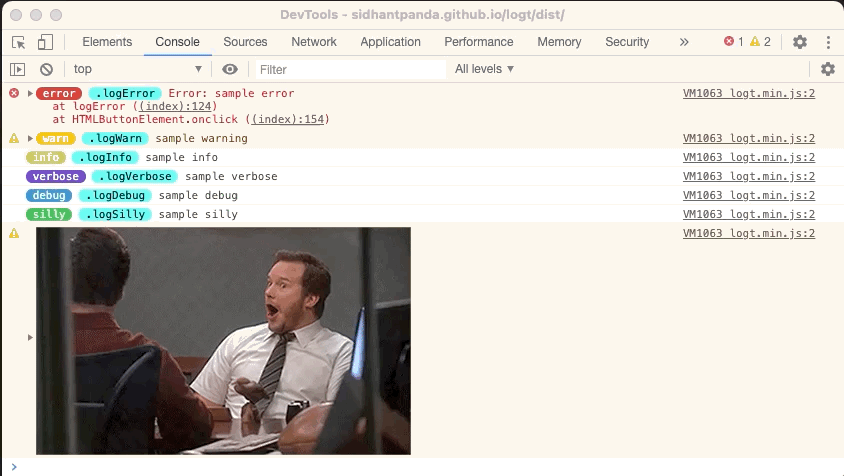Open the (index):154 stack trace link
The height and width of the screenshot is (476, 844).
(287, 119)
